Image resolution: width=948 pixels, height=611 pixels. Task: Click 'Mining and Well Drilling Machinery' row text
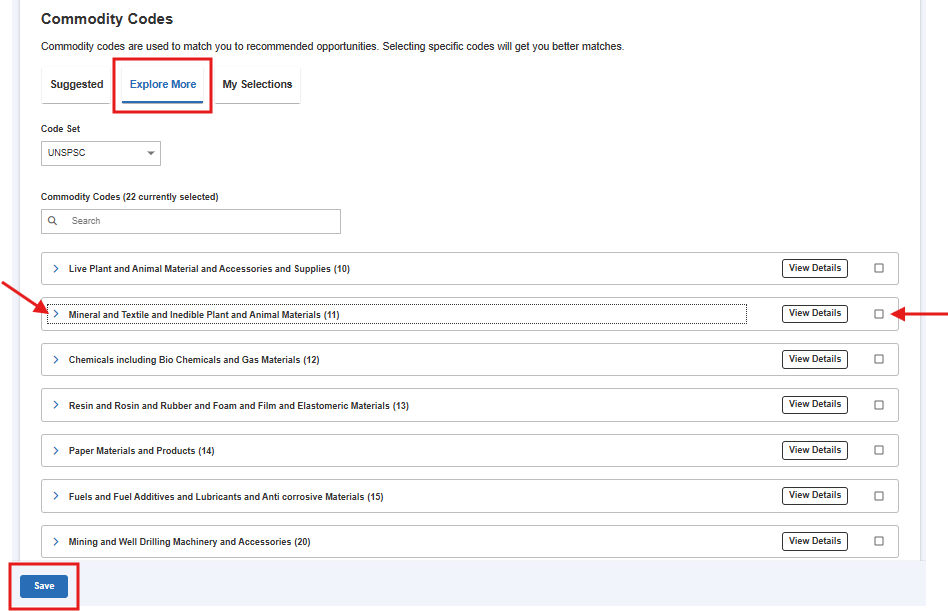point(189,542)
